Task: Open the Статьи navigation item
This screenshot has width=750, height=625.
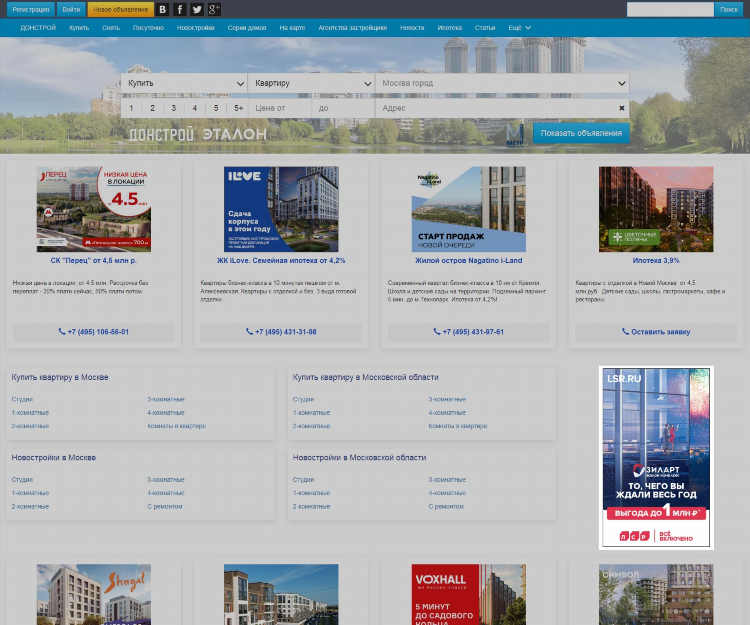Action: click(485, 28)
